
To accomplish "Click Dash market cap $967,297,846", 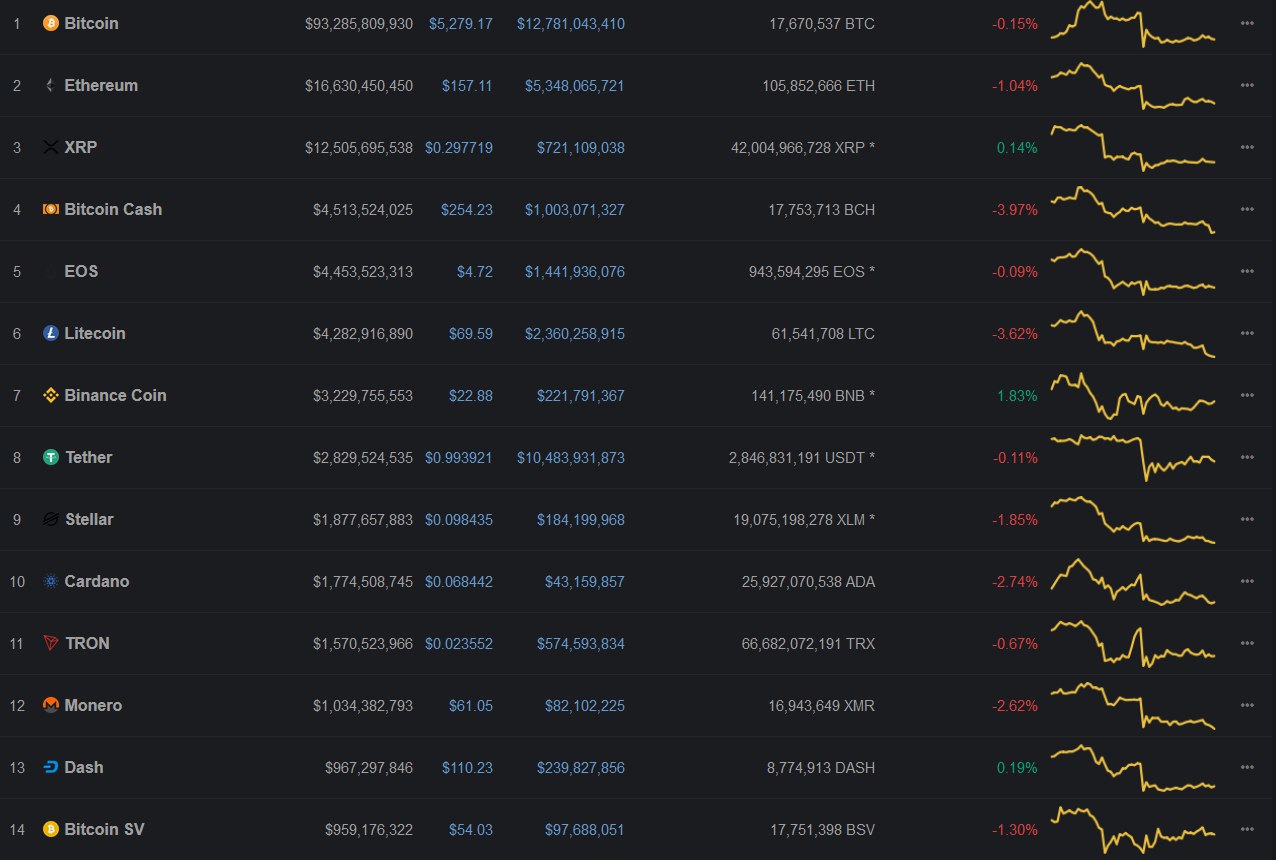I will [x=369, y=767].
